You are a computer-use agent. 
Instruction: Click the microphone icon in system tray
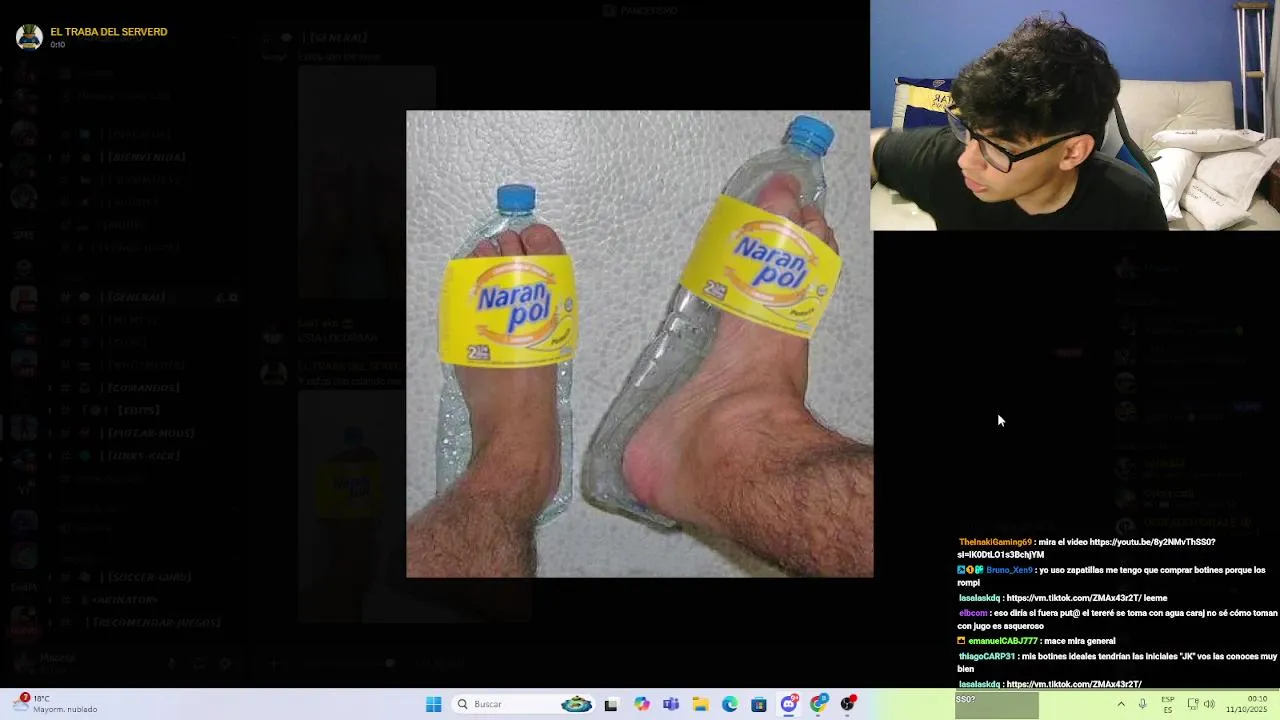[1142, 704]
